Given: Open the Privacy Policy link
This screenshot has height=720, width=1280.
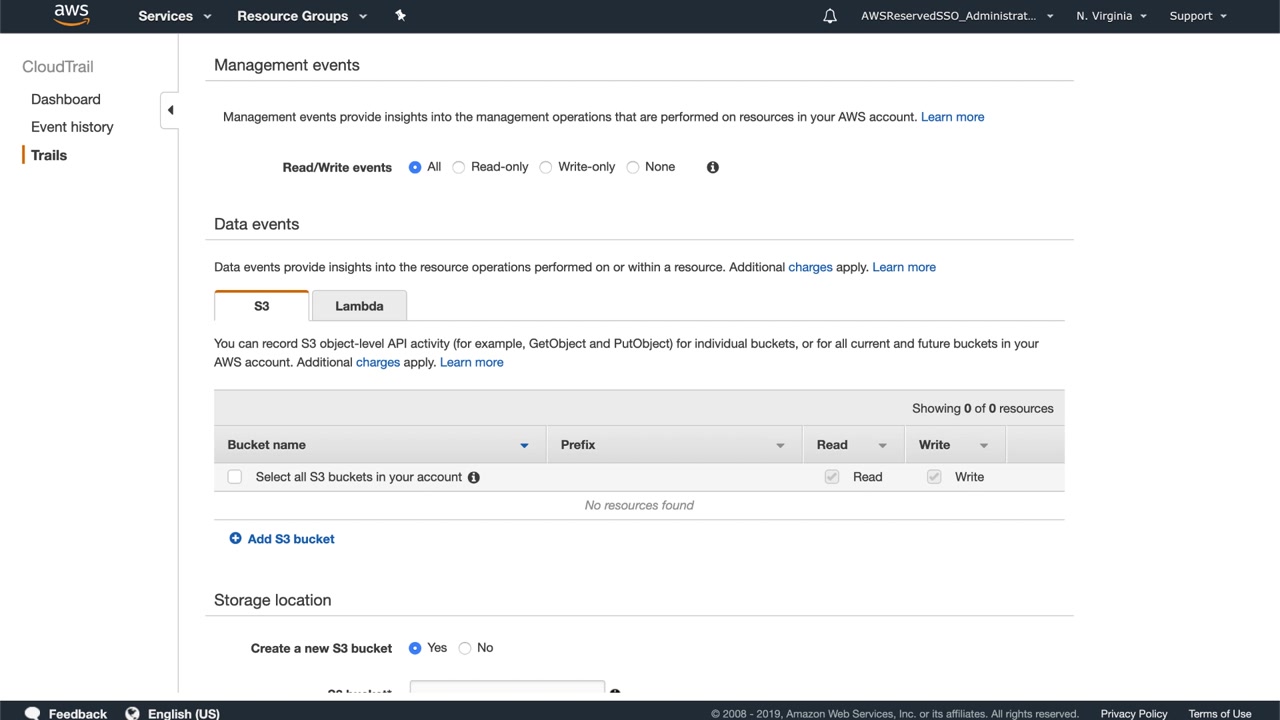Looking at the screenshot, I should tap(1134, 713).
